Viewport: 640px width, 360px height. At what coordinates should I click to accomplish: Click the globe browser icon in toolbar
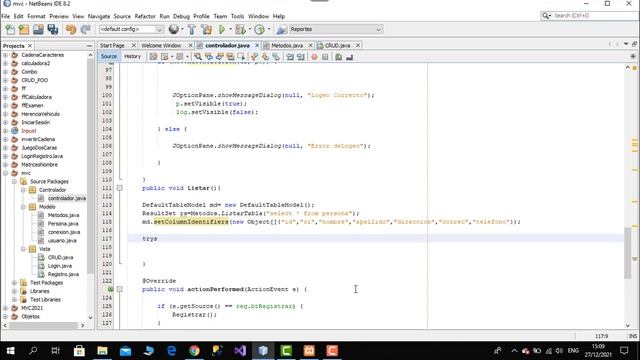pyautogui.click(x=174, y=29)
